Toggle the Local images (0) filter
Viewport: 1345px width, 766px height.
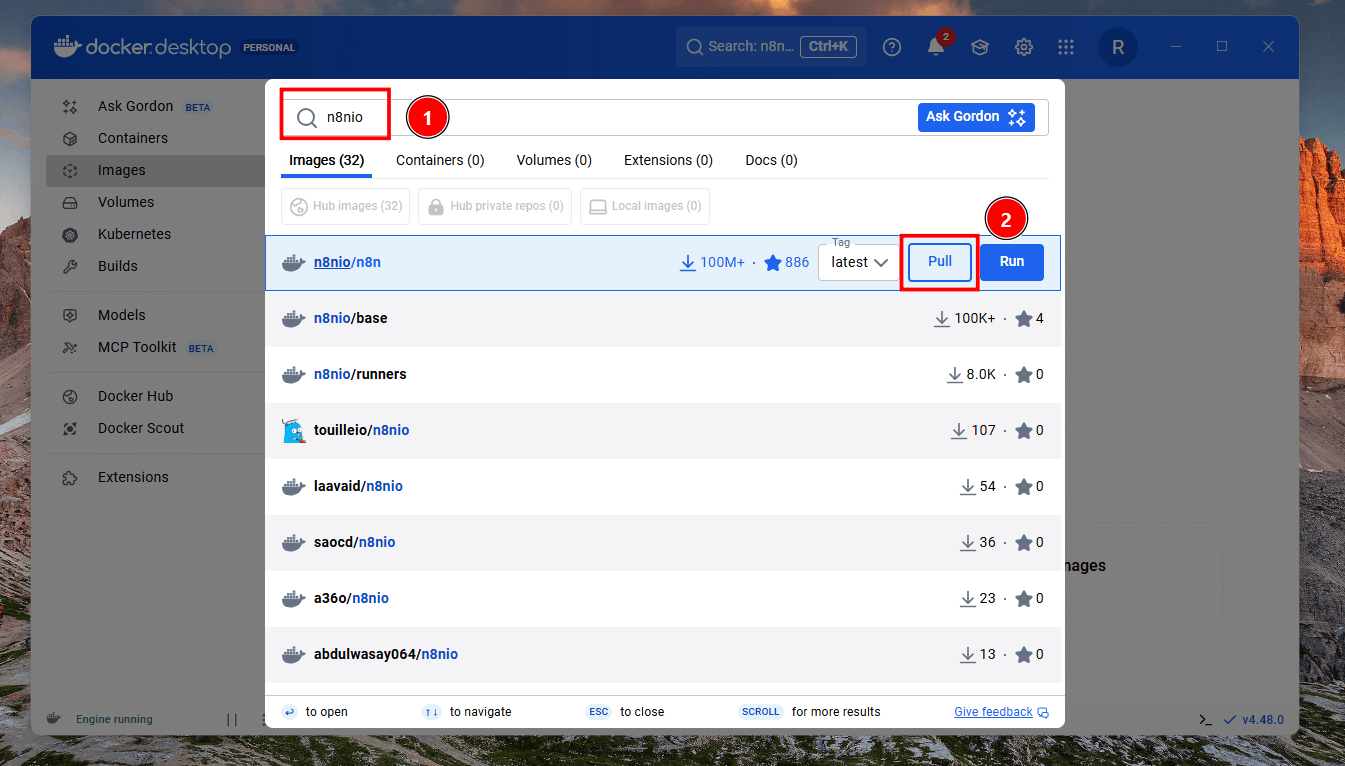(645, 206)
